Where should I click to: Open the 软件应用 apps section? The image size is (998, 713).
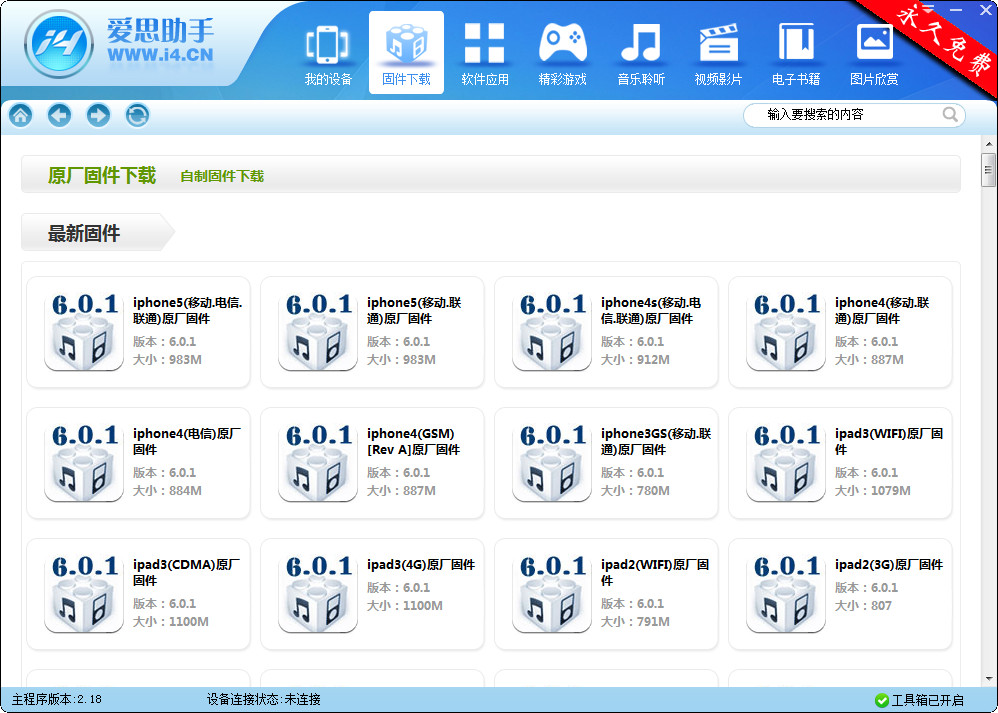484,54
